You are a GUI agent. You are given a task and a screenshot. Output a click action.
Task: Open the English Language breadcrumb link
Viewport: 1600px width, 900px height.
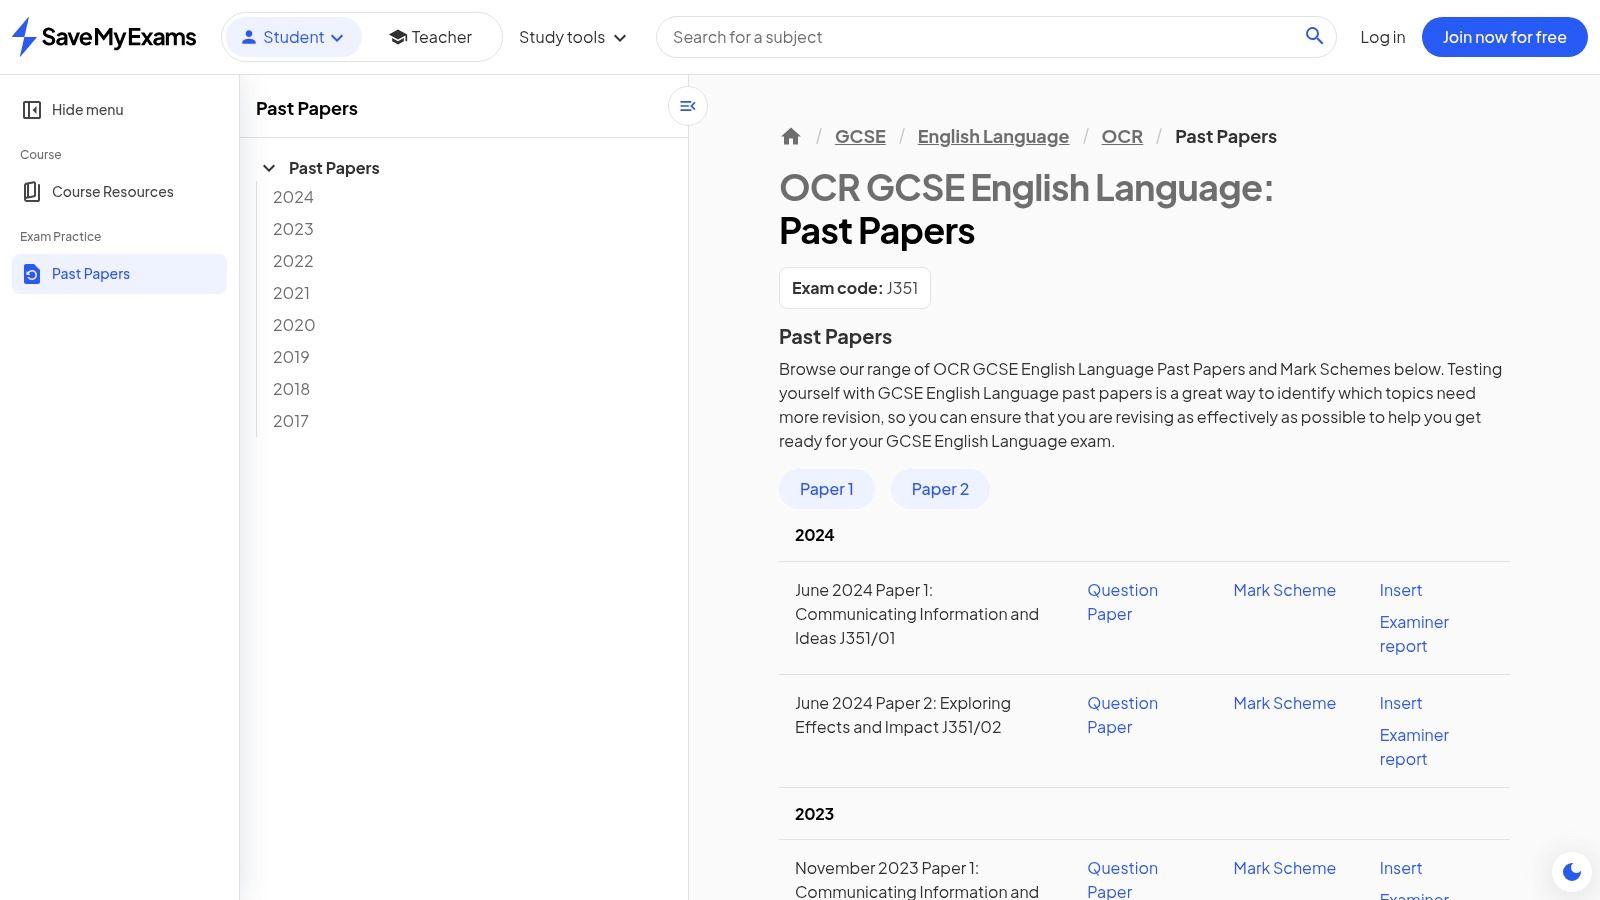(993, 137)
